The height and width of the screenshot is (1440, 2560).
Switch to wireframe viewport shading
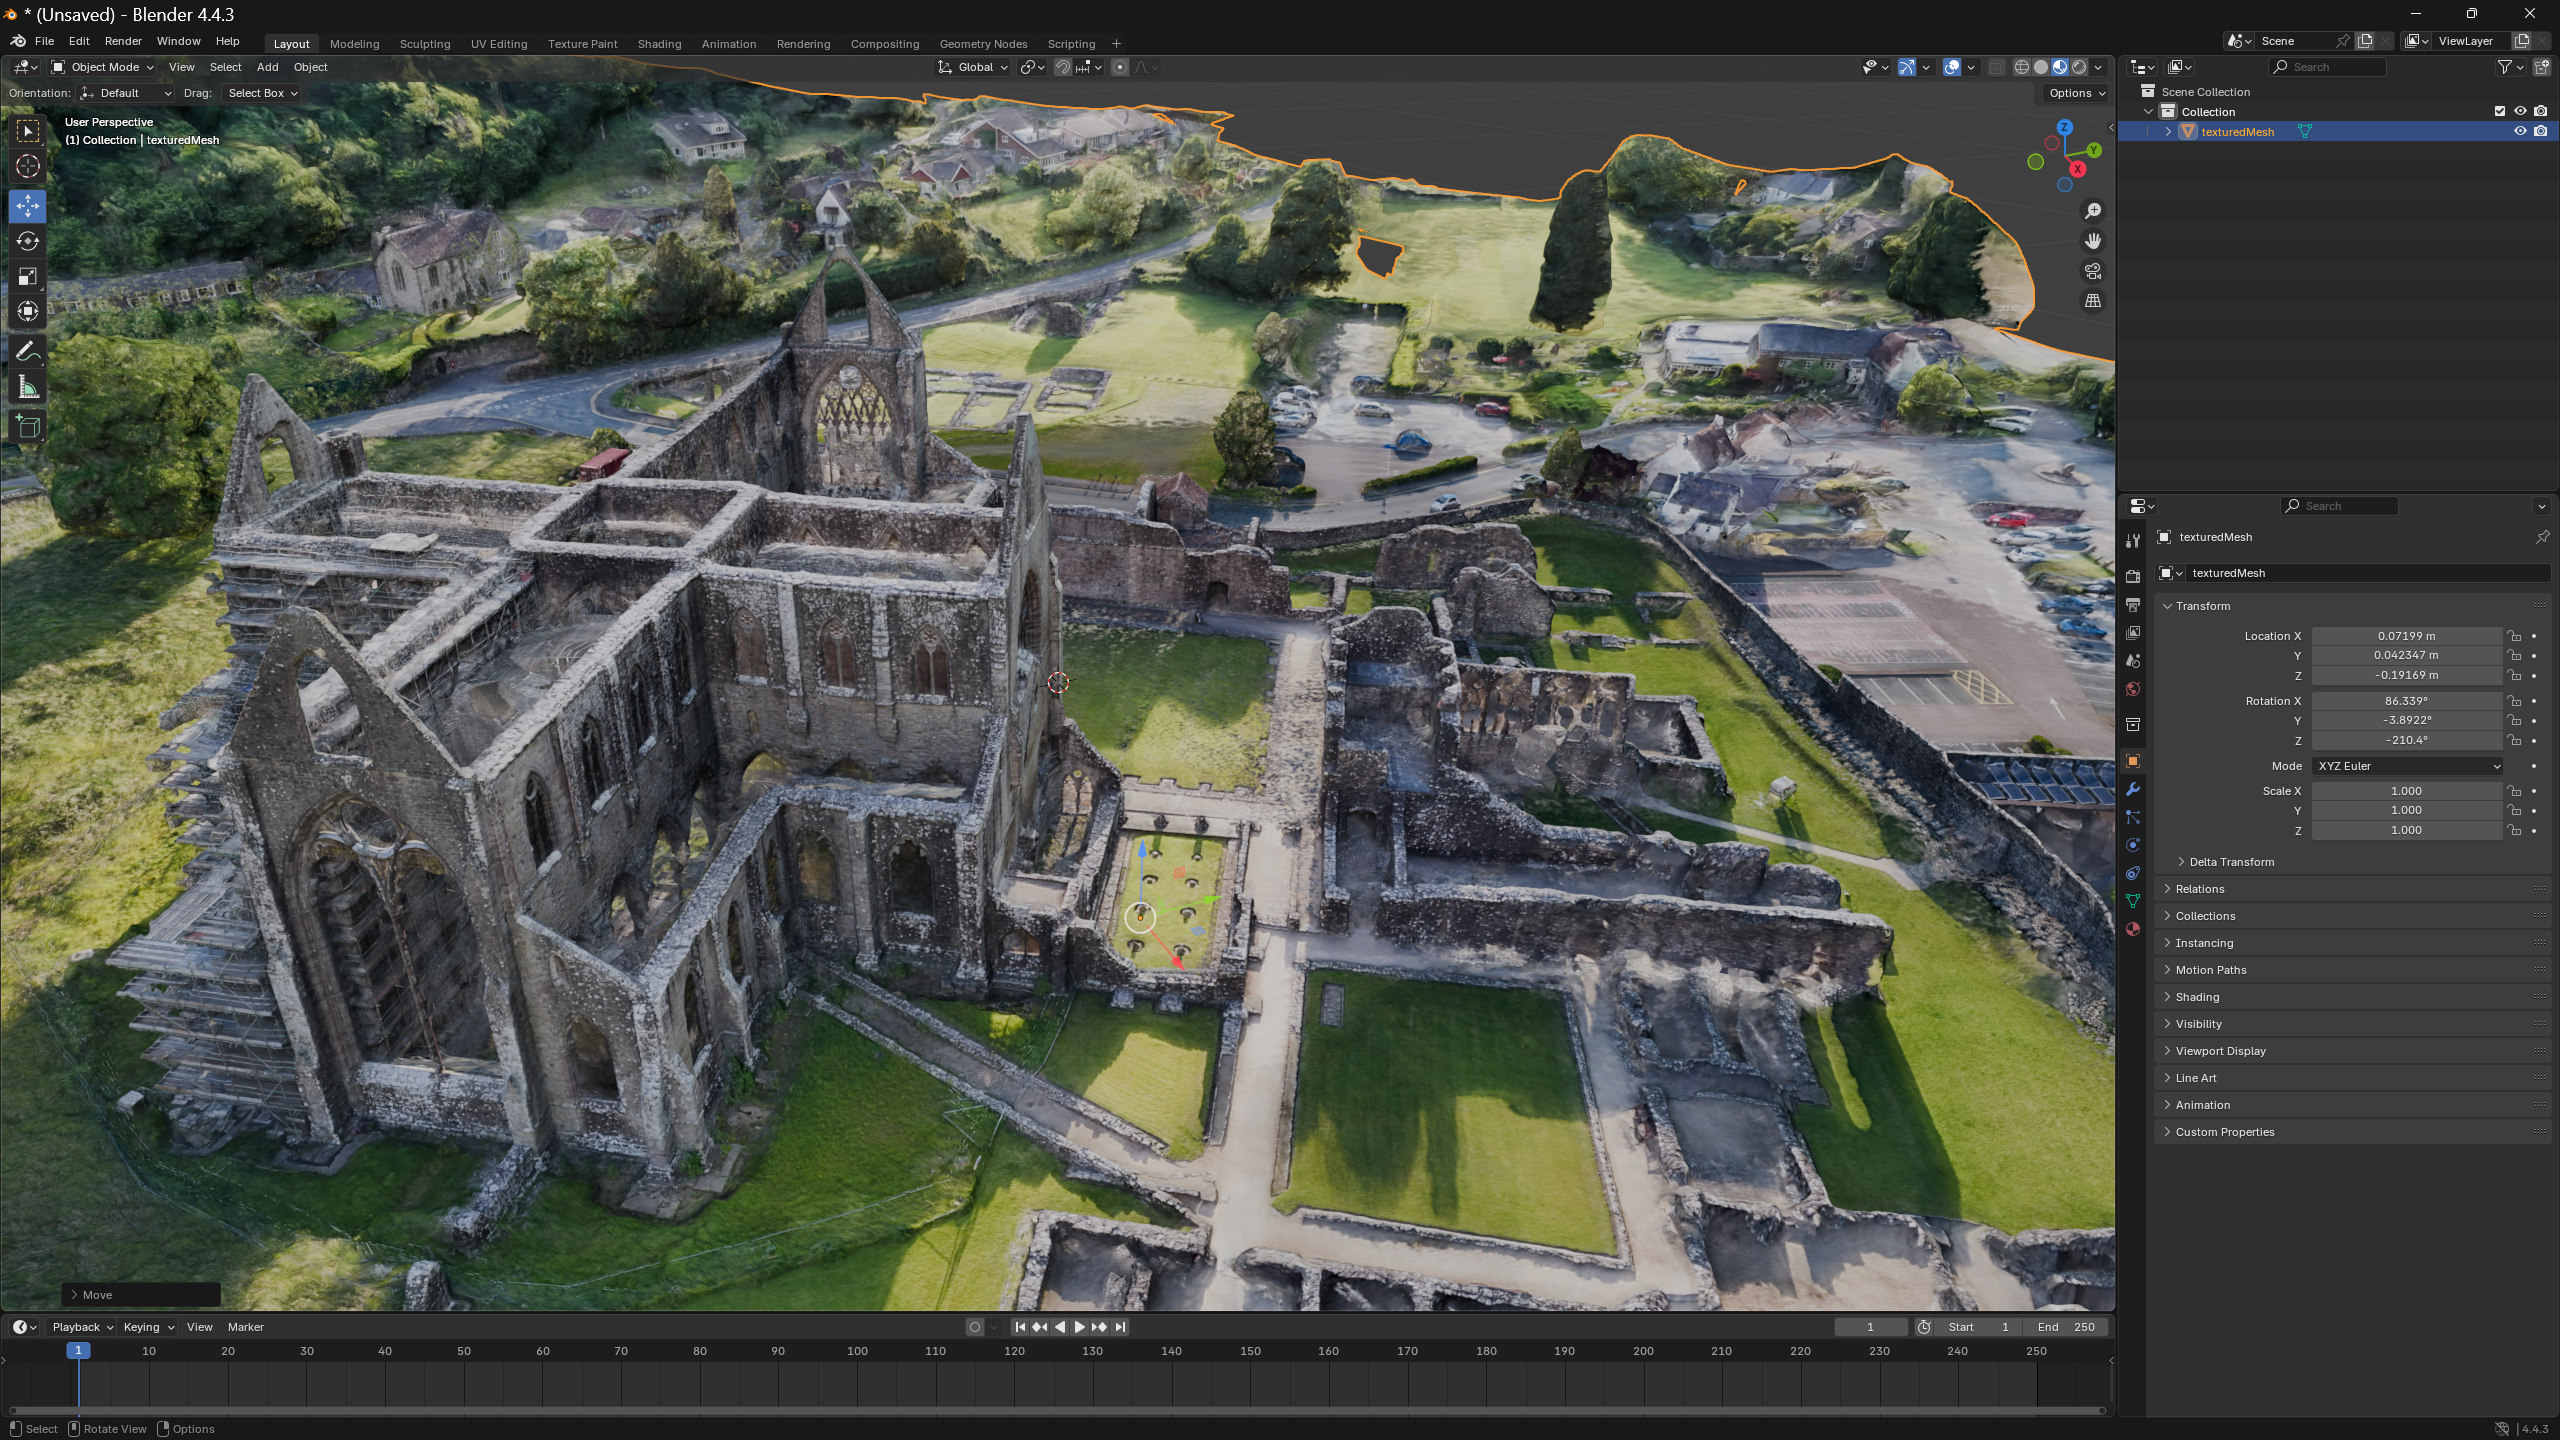point(2021,67)
